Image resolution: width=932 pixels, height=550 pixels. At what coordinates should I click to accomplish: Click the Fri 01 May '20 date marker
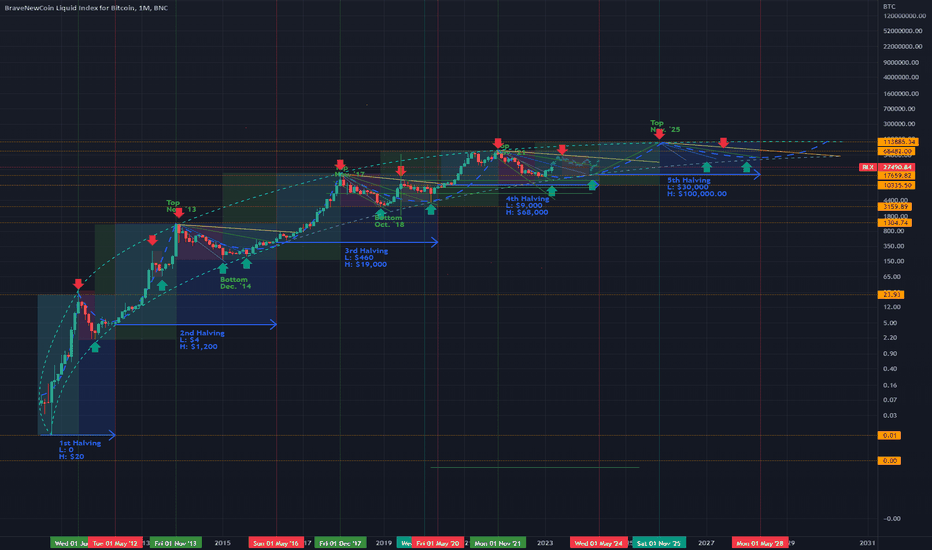coord(437,543)
